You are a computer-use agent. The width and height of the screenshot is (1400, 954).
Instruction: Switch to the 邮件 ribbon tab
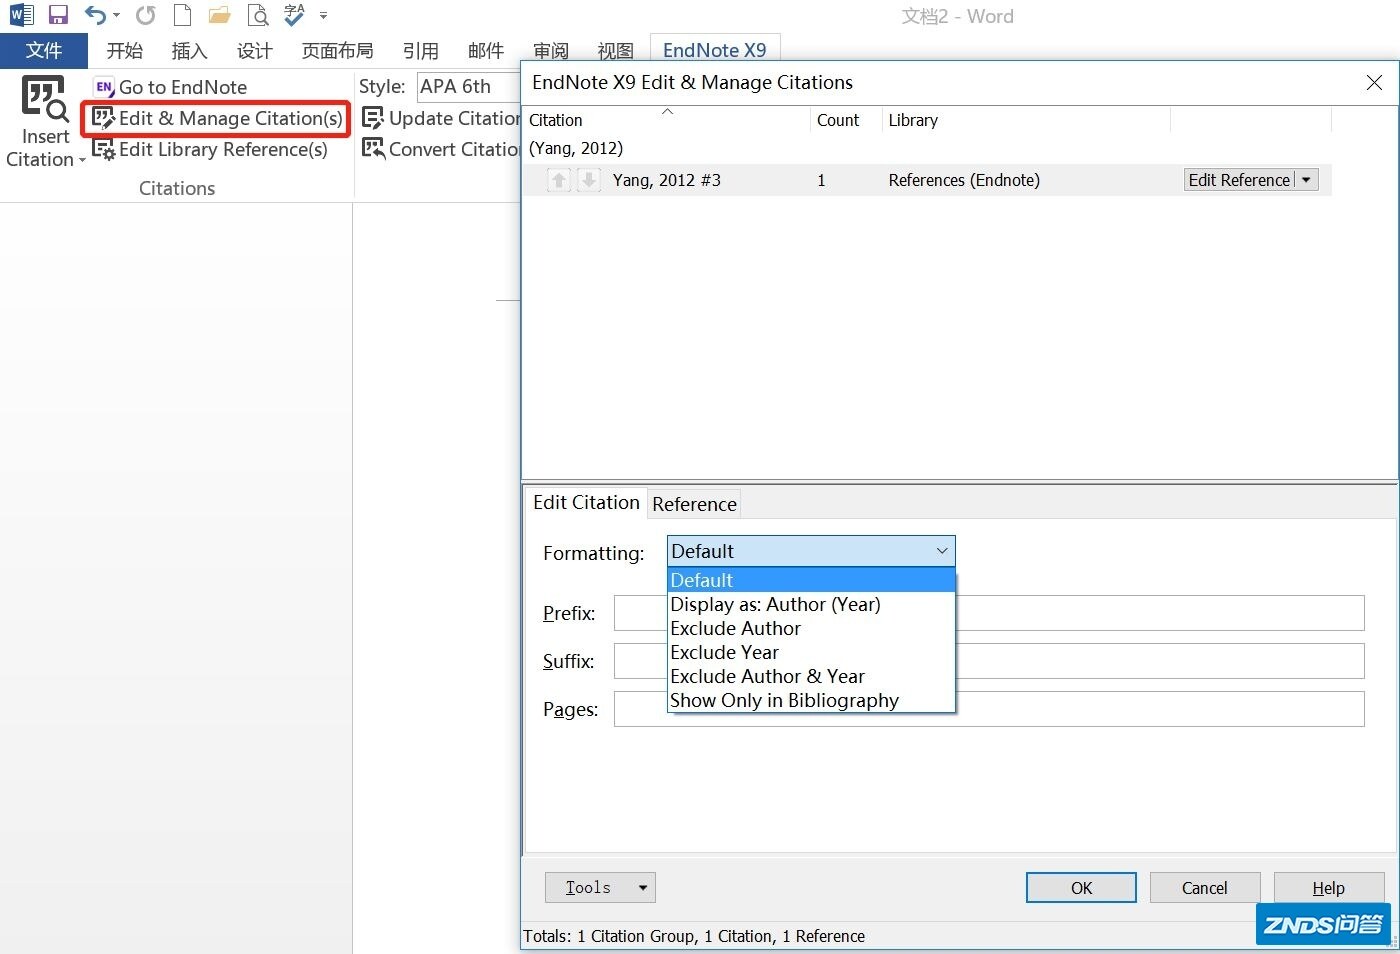point(486,50)
